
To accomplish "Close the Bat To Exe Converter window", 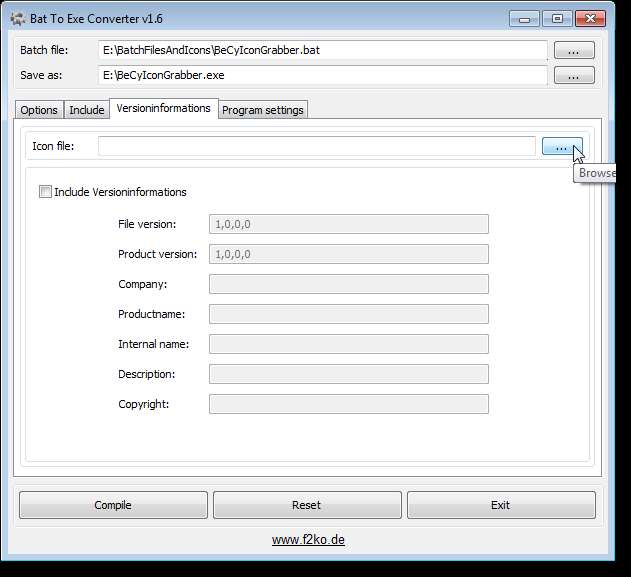I will coord(590,19).
